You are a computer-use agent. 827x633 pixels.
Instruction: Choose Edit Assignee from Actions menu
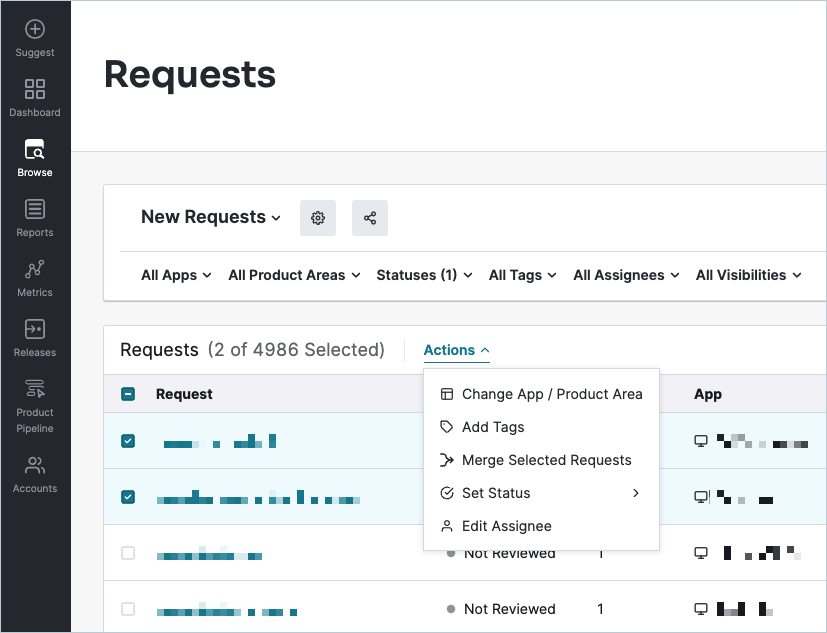click(541, 526)
